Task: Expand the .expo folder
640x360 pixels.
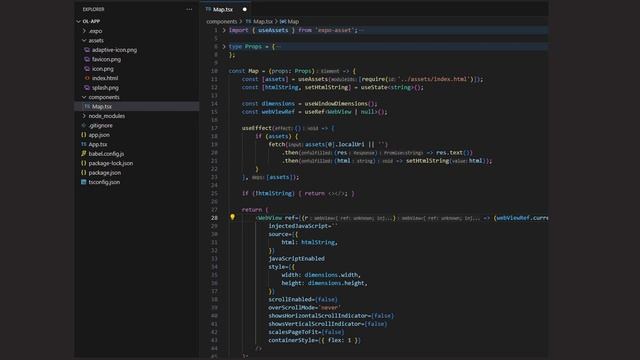Action: tap(84, 31)
